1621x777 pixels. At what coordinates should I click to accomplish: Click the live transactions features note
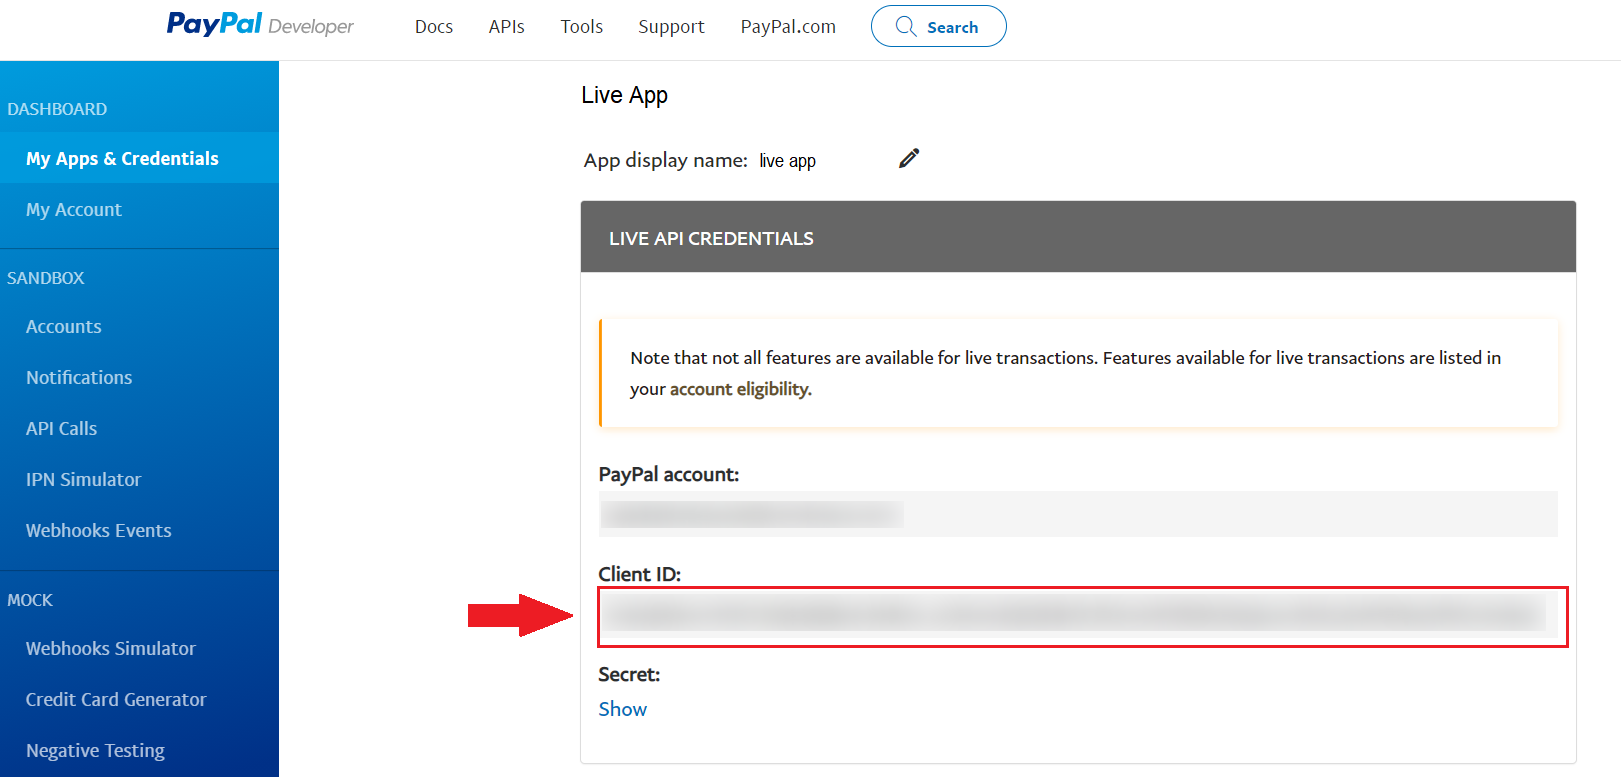1078,373
